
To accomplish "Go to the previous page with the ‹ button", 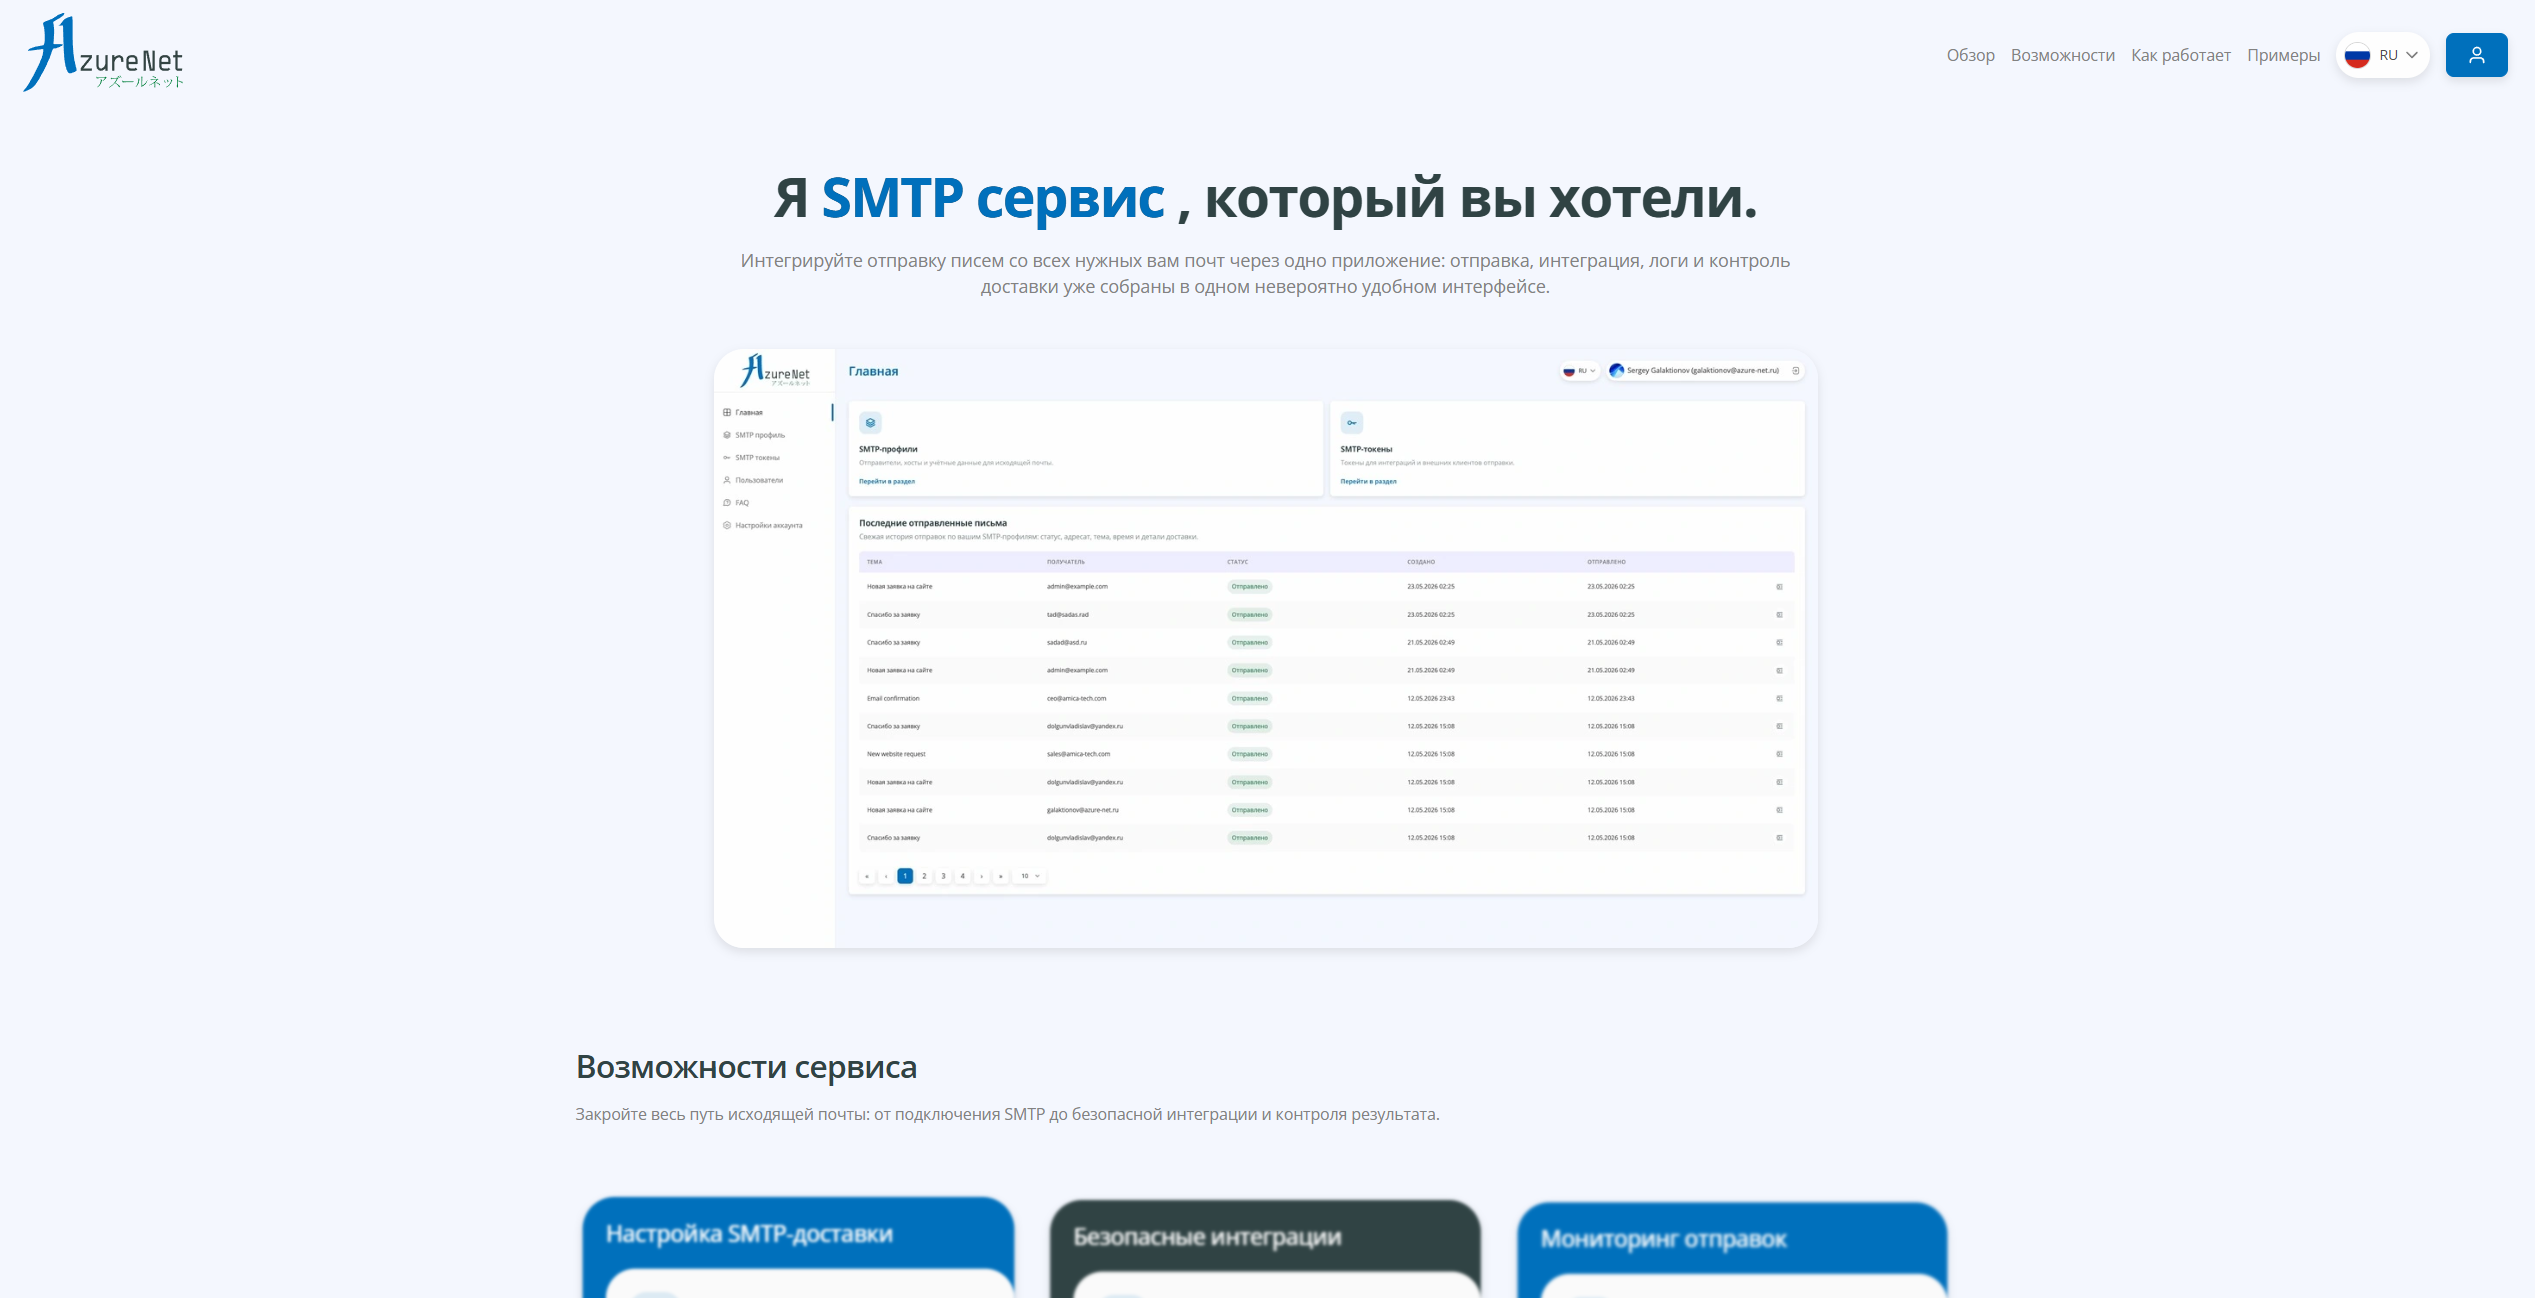I will (x=886, y=876).
